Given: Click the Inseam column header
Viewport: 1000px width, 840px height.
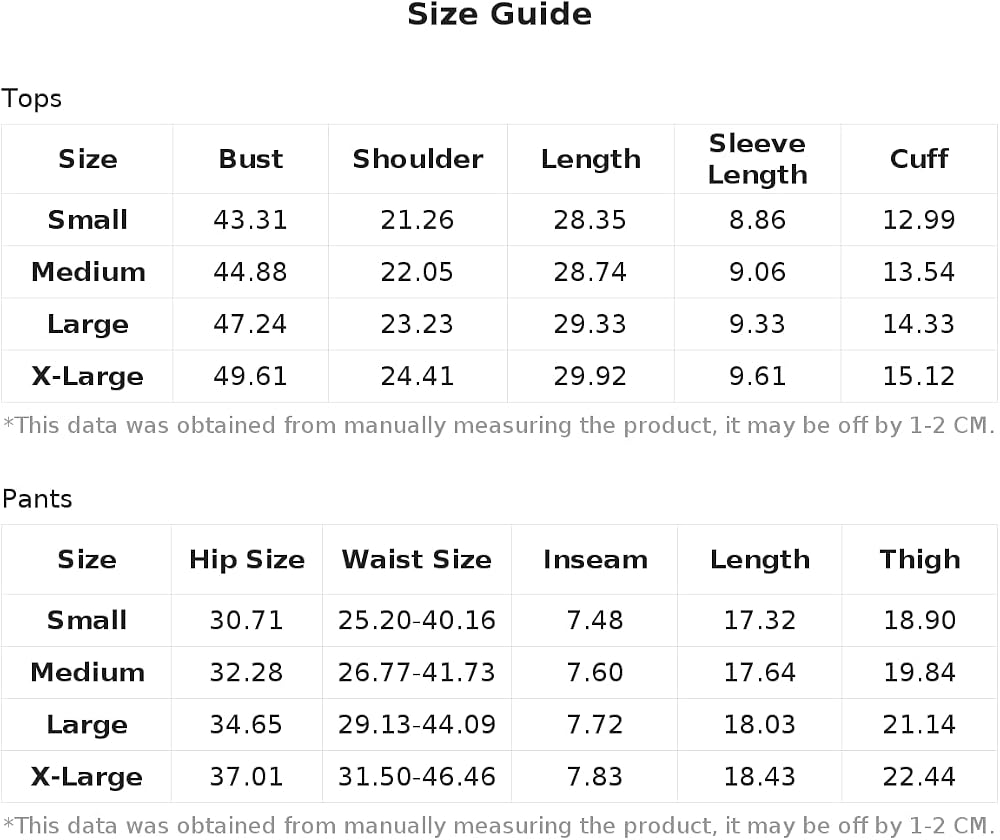Looking at the screenshot, I should point(595,559).
